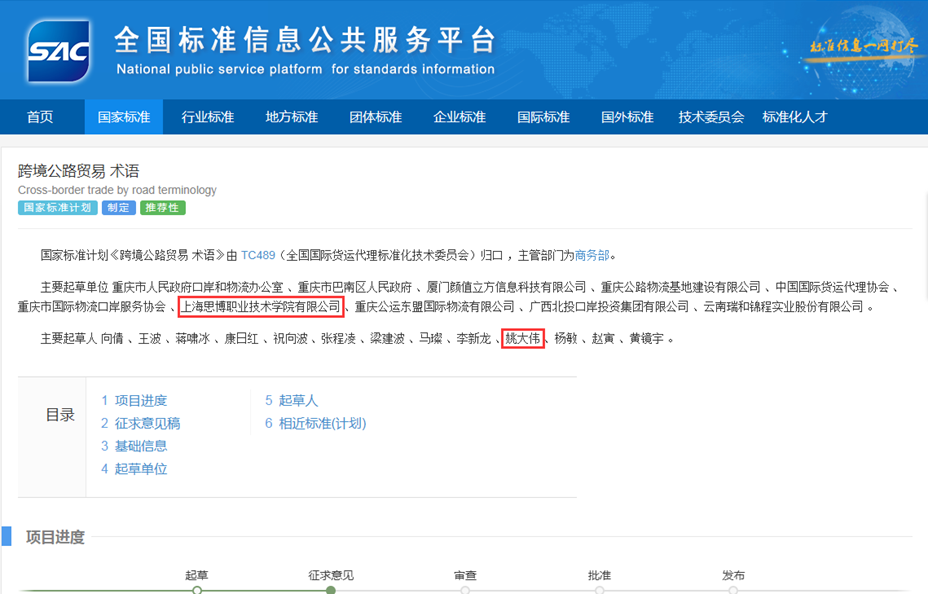Open the 国外标准 tab
Viewport: 928px width, 594px height.
pyautogui.click(x=627, y=117)
